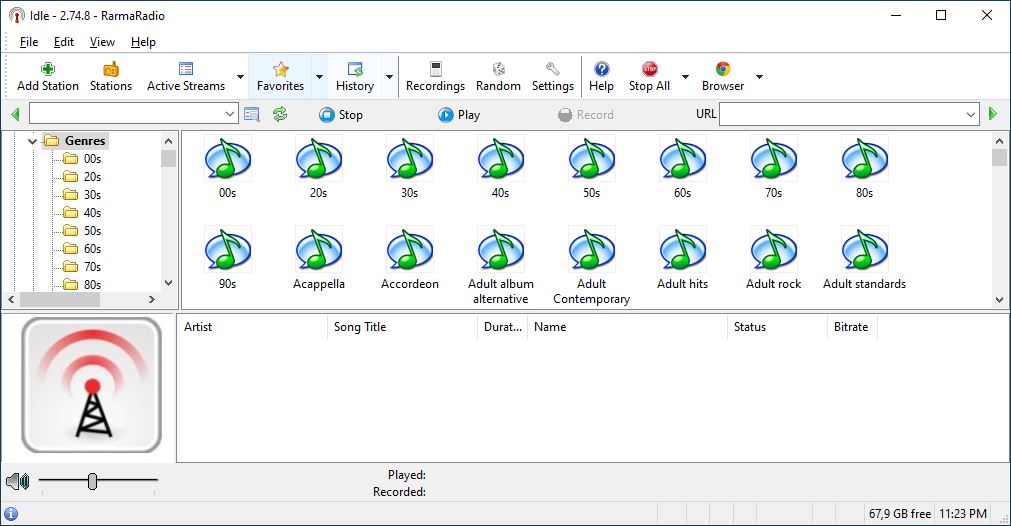This screenshot has height=526, width=1011.
Task: Open the File menu
Action: tap(29, 42)
